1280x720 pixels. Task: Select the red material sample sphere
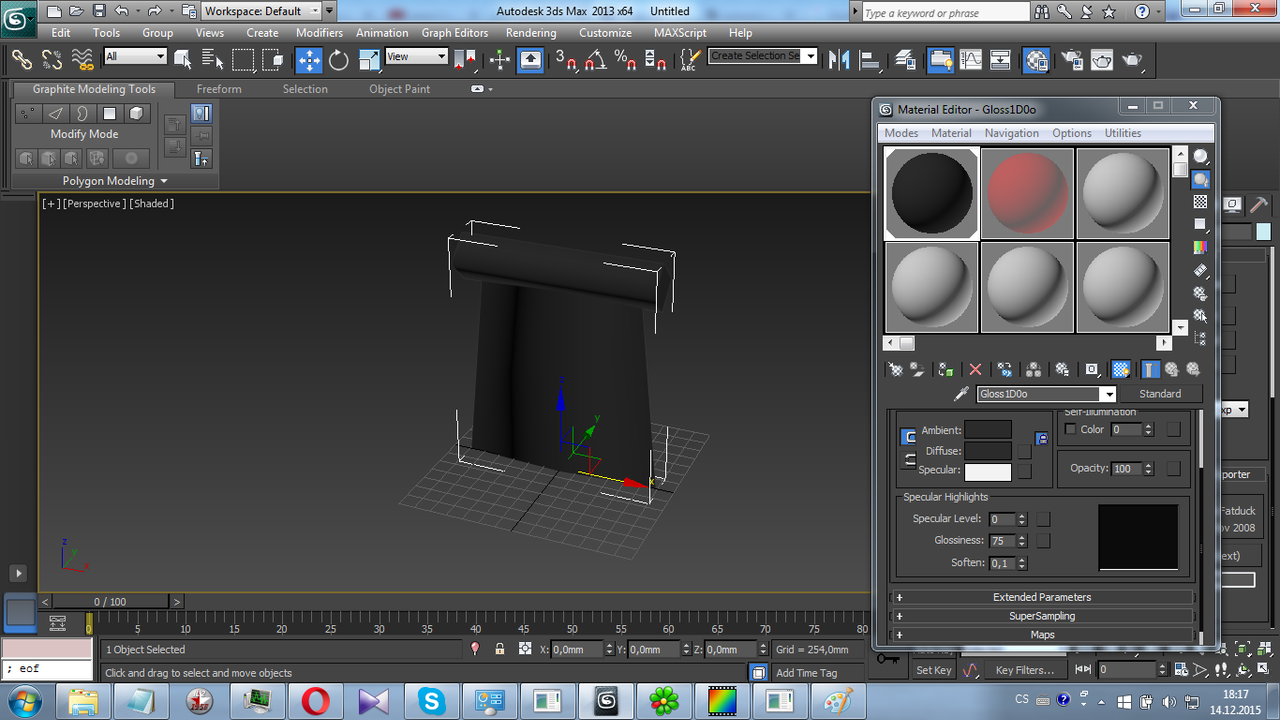(x=1027, y=194)
